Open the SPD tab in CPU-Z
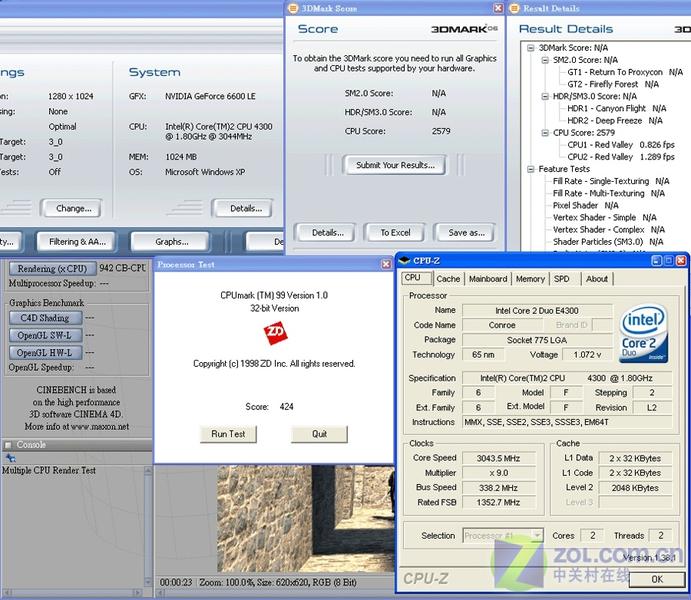The height and width of the screenshot is (600, 691). click(562, 279)
